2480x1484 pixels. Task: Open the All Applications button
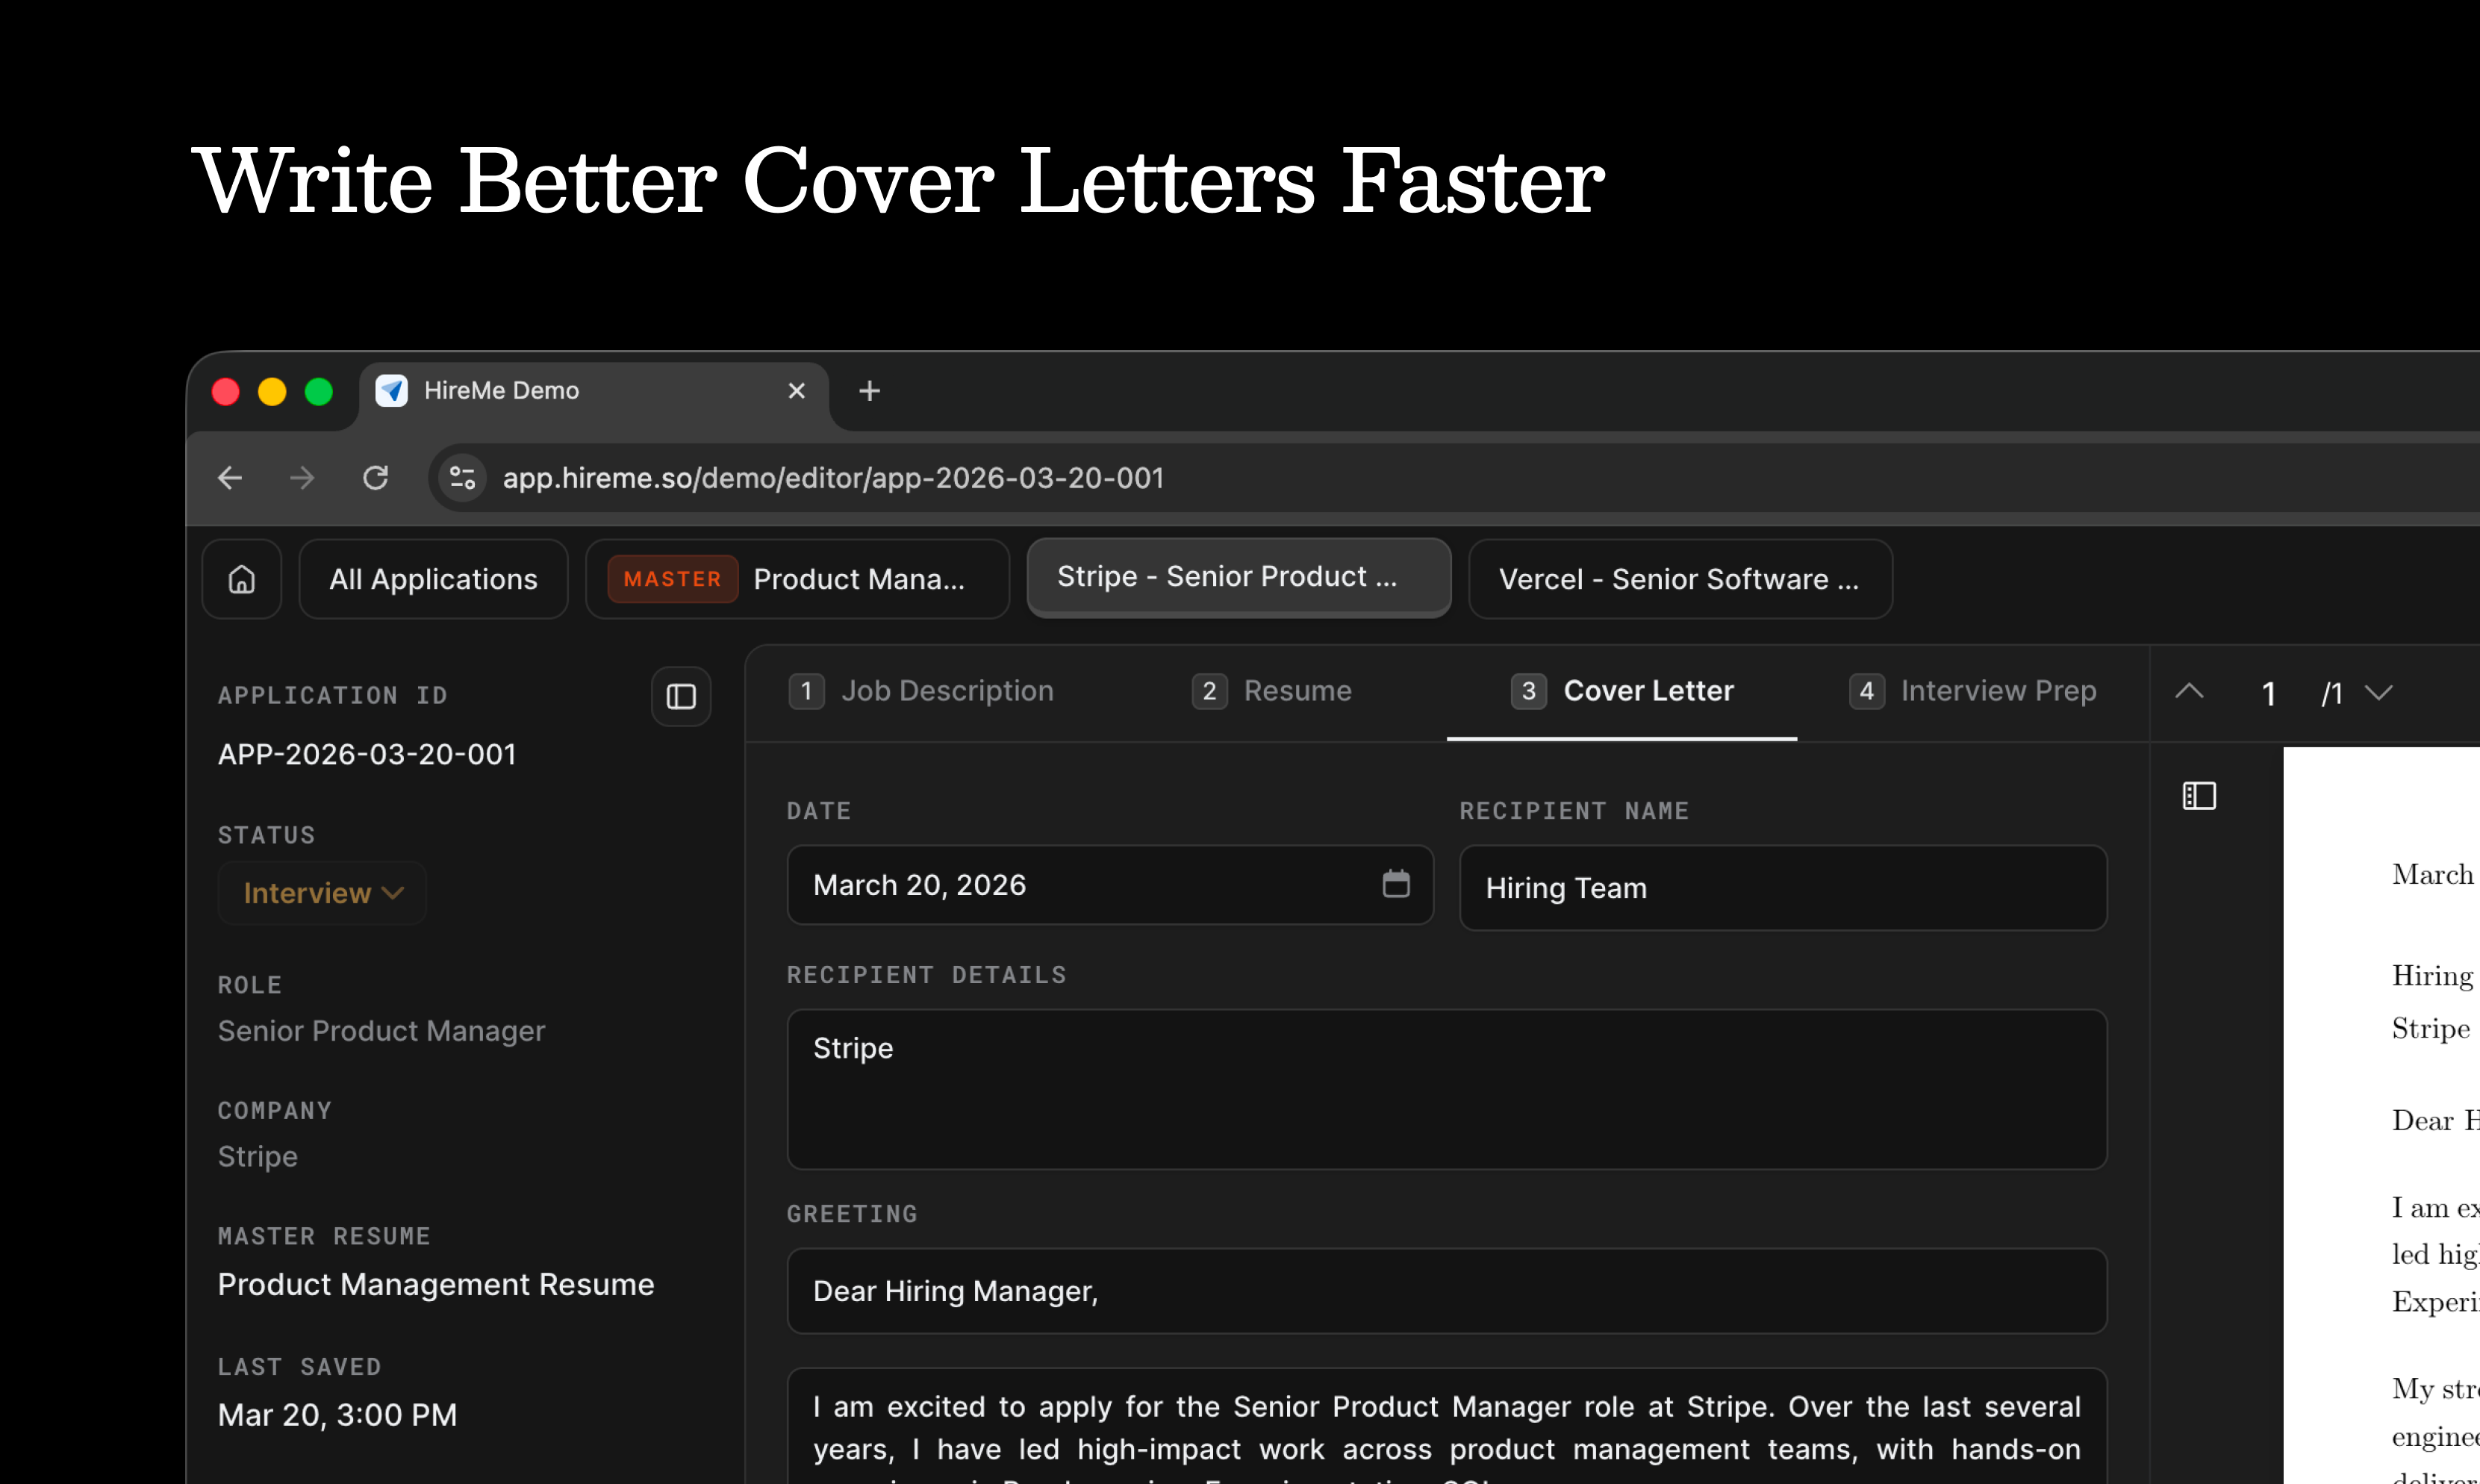point(433,579)
